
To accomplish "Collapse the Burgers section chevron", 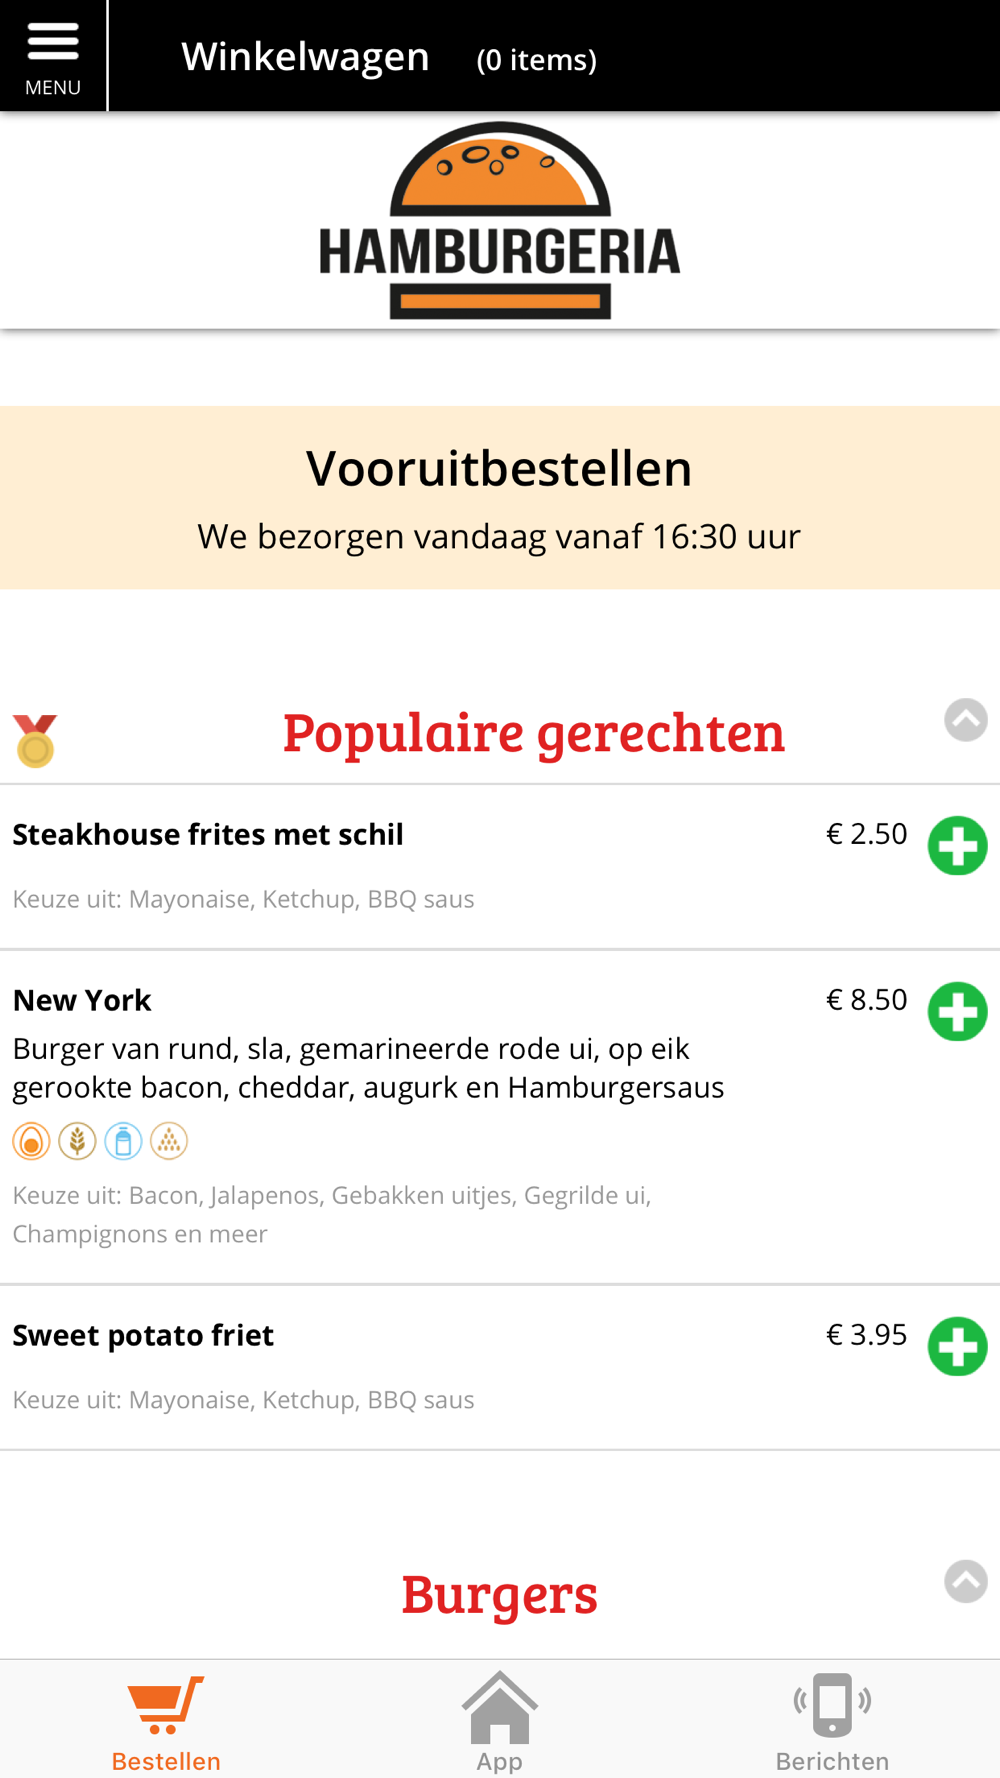I will tap(966, 1581).
